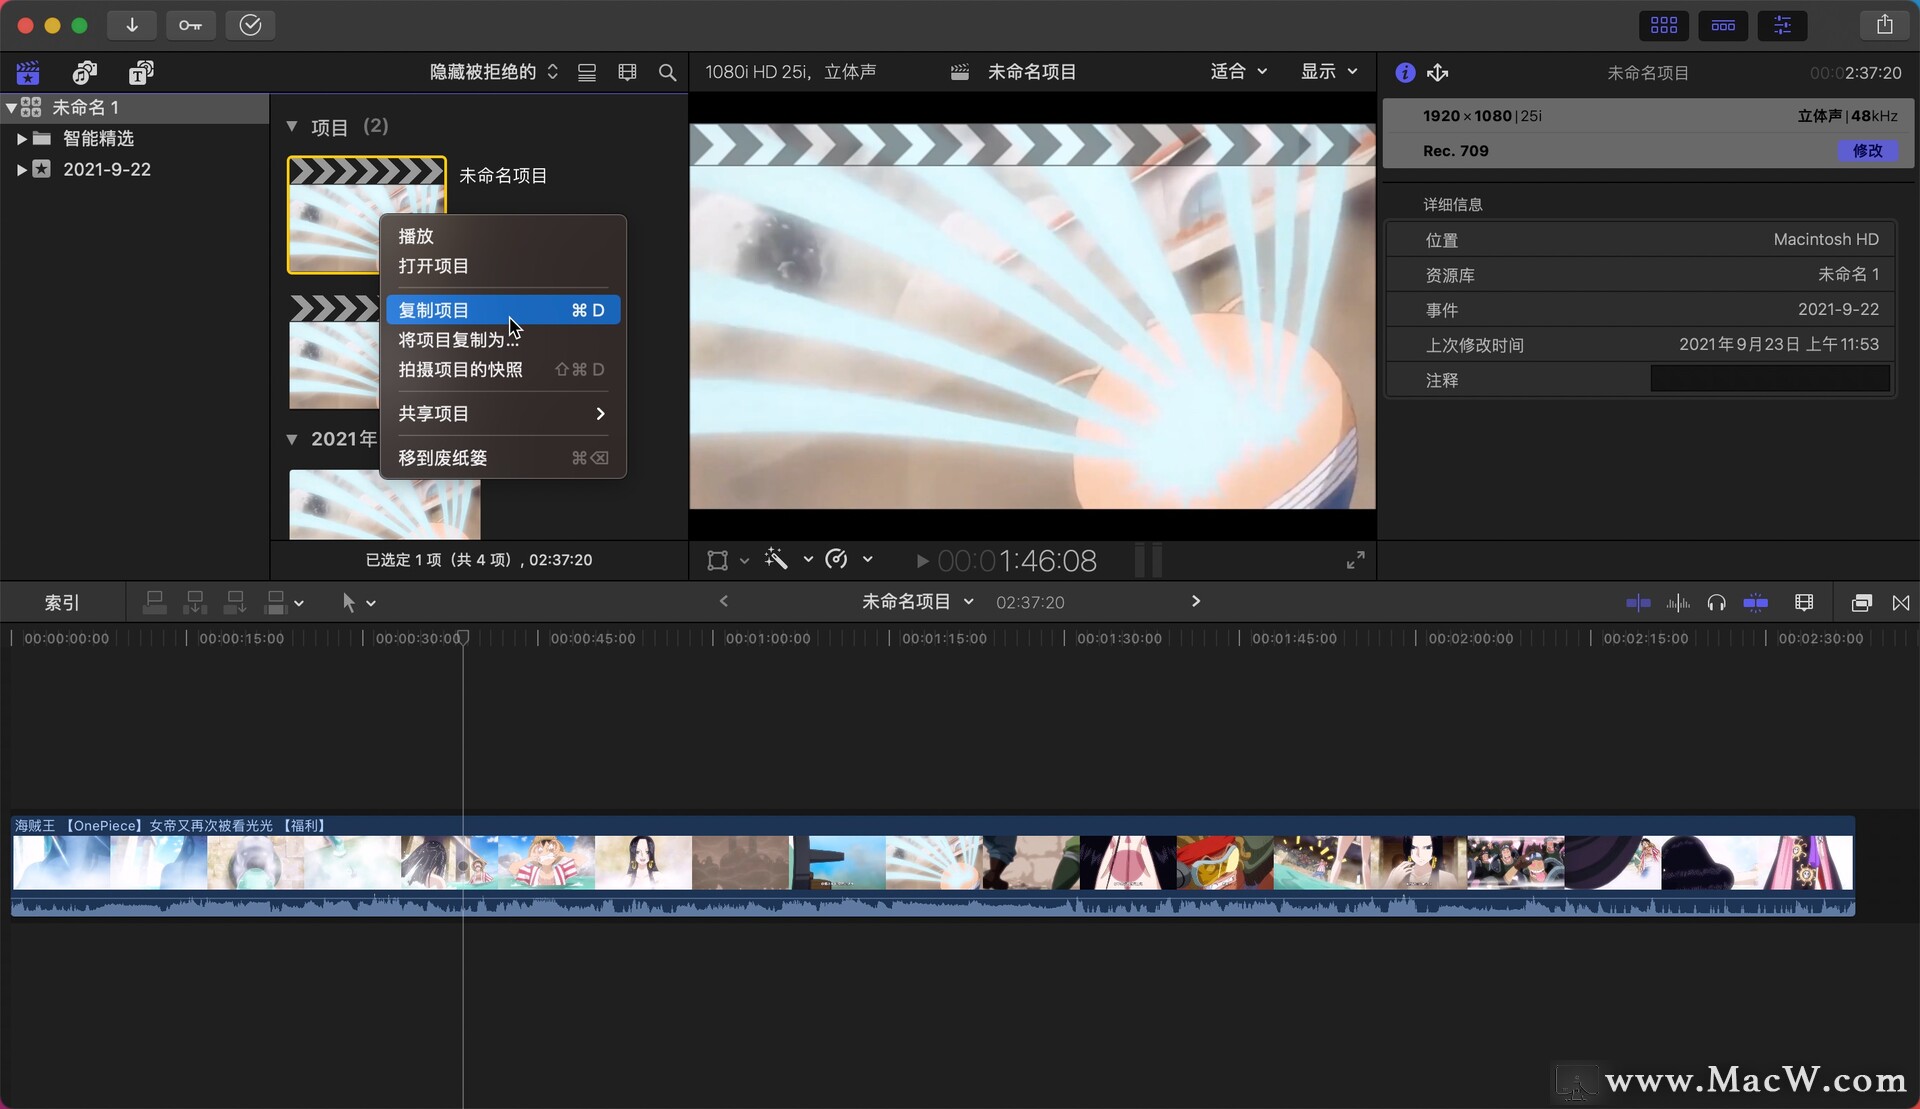Viewport: 1920px width, 1109px height.
Task: Open the media import window icon
Action: pos(132,25)
